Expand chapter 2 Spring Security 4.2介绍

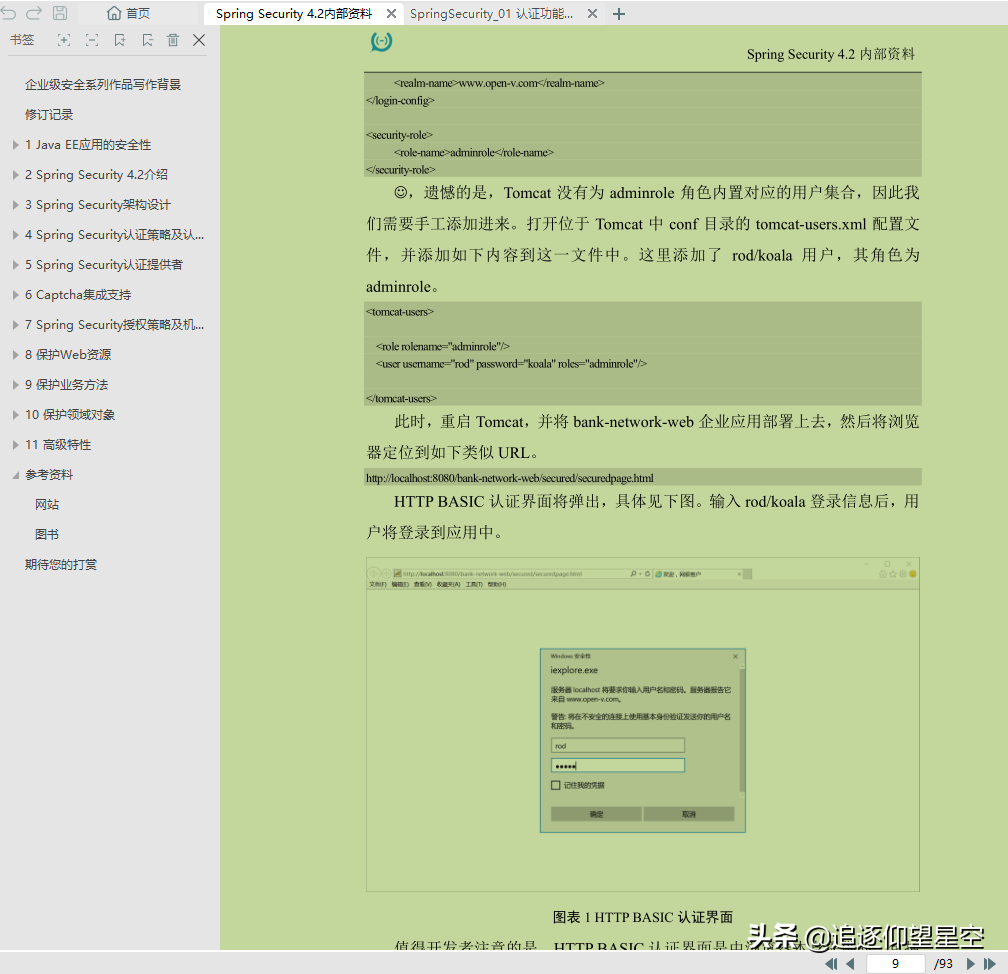(x=15, y=175)
